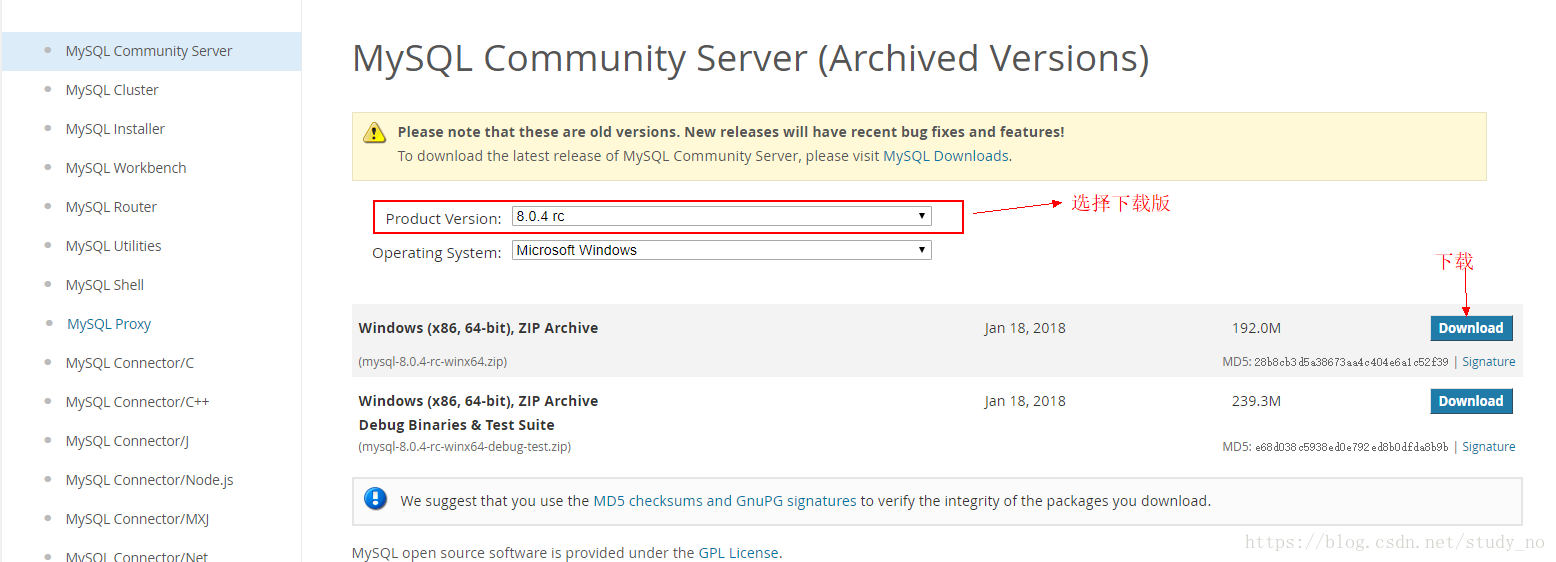Open Signature for debug-test zip
The width and height of the screenshot is (1556, 562).
[1488, 447]
